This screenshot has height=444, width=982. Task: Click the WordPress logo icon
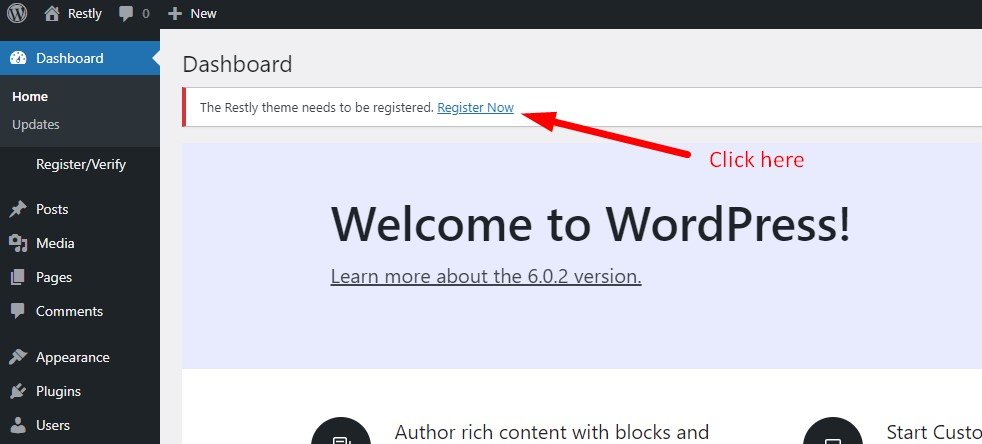point(17,14)
